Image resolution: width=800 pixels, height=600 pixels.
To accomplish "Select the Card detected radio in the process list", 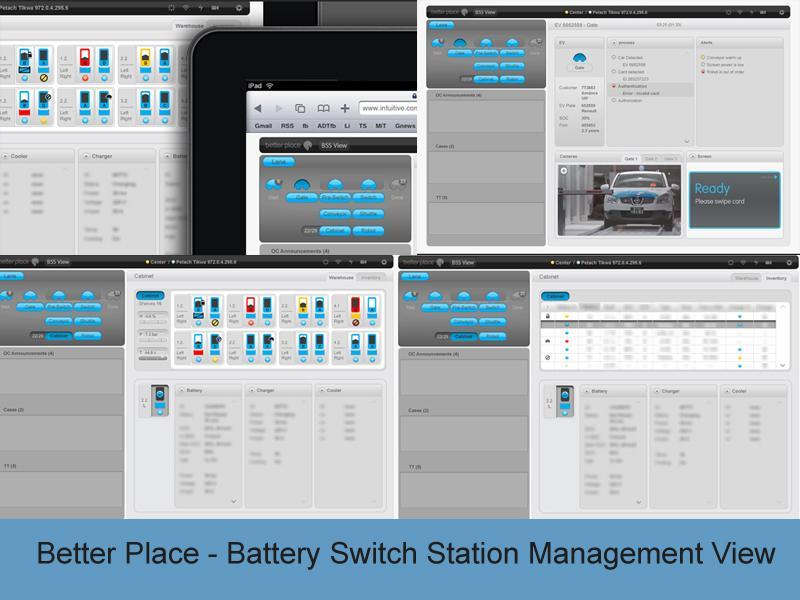I will pyautogui.click(x=613, y=72).
